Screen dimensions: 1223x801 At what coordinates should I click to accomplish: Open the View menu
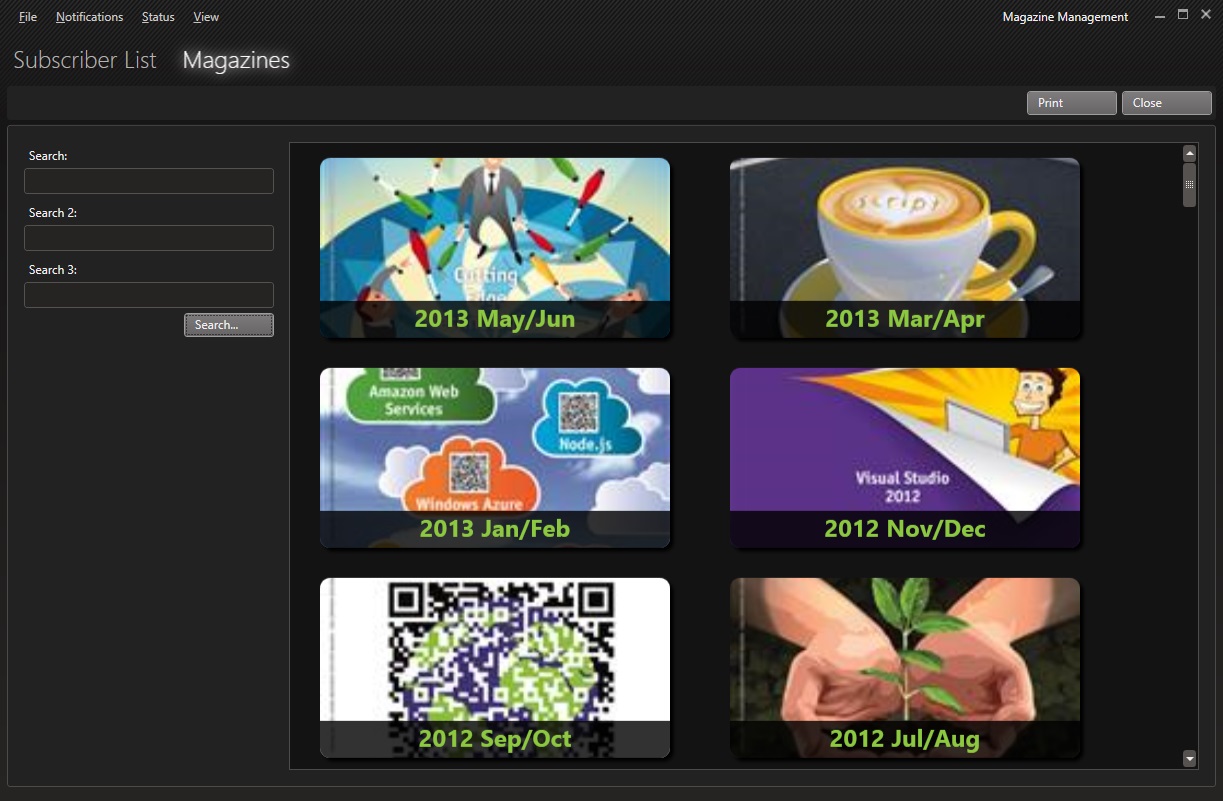[x=206, y=17]
